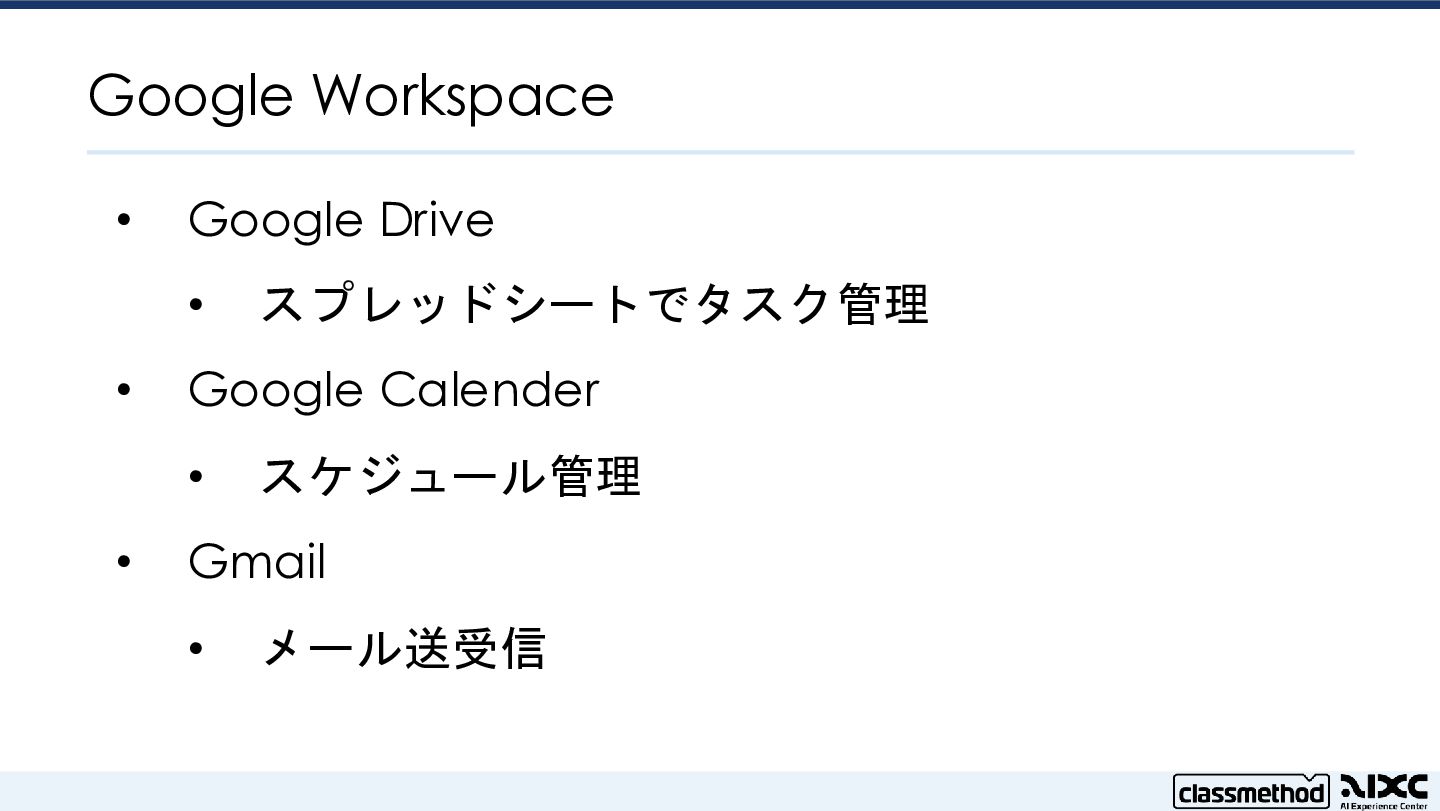Select the "Google Drive" bullet text
This screenshot has width=1440, height=811.
coord(341,220)
